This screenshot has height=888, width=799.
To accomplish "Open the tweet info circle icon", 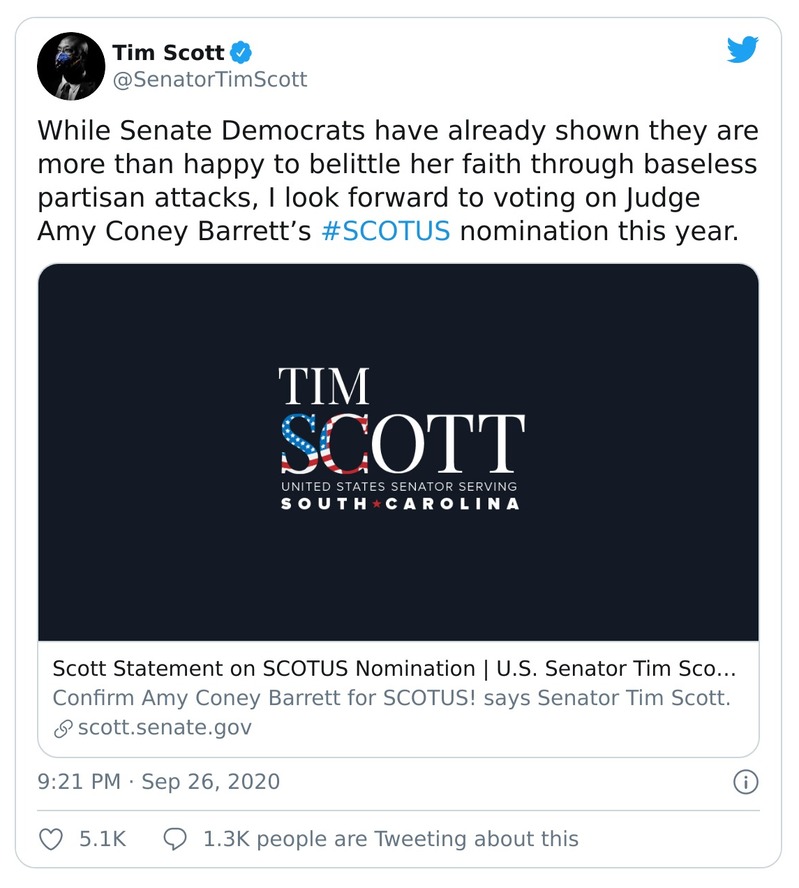I will click(745, 781).
